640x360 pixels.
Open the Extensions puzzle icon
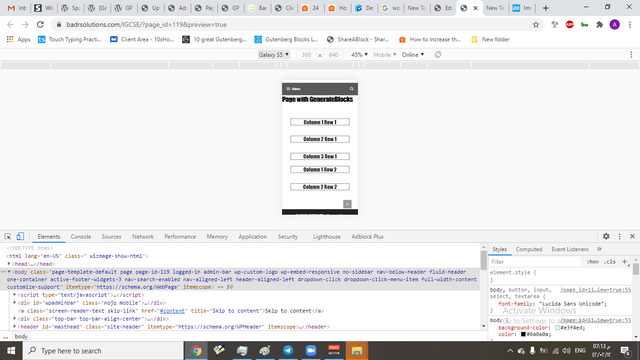(599, 24)
